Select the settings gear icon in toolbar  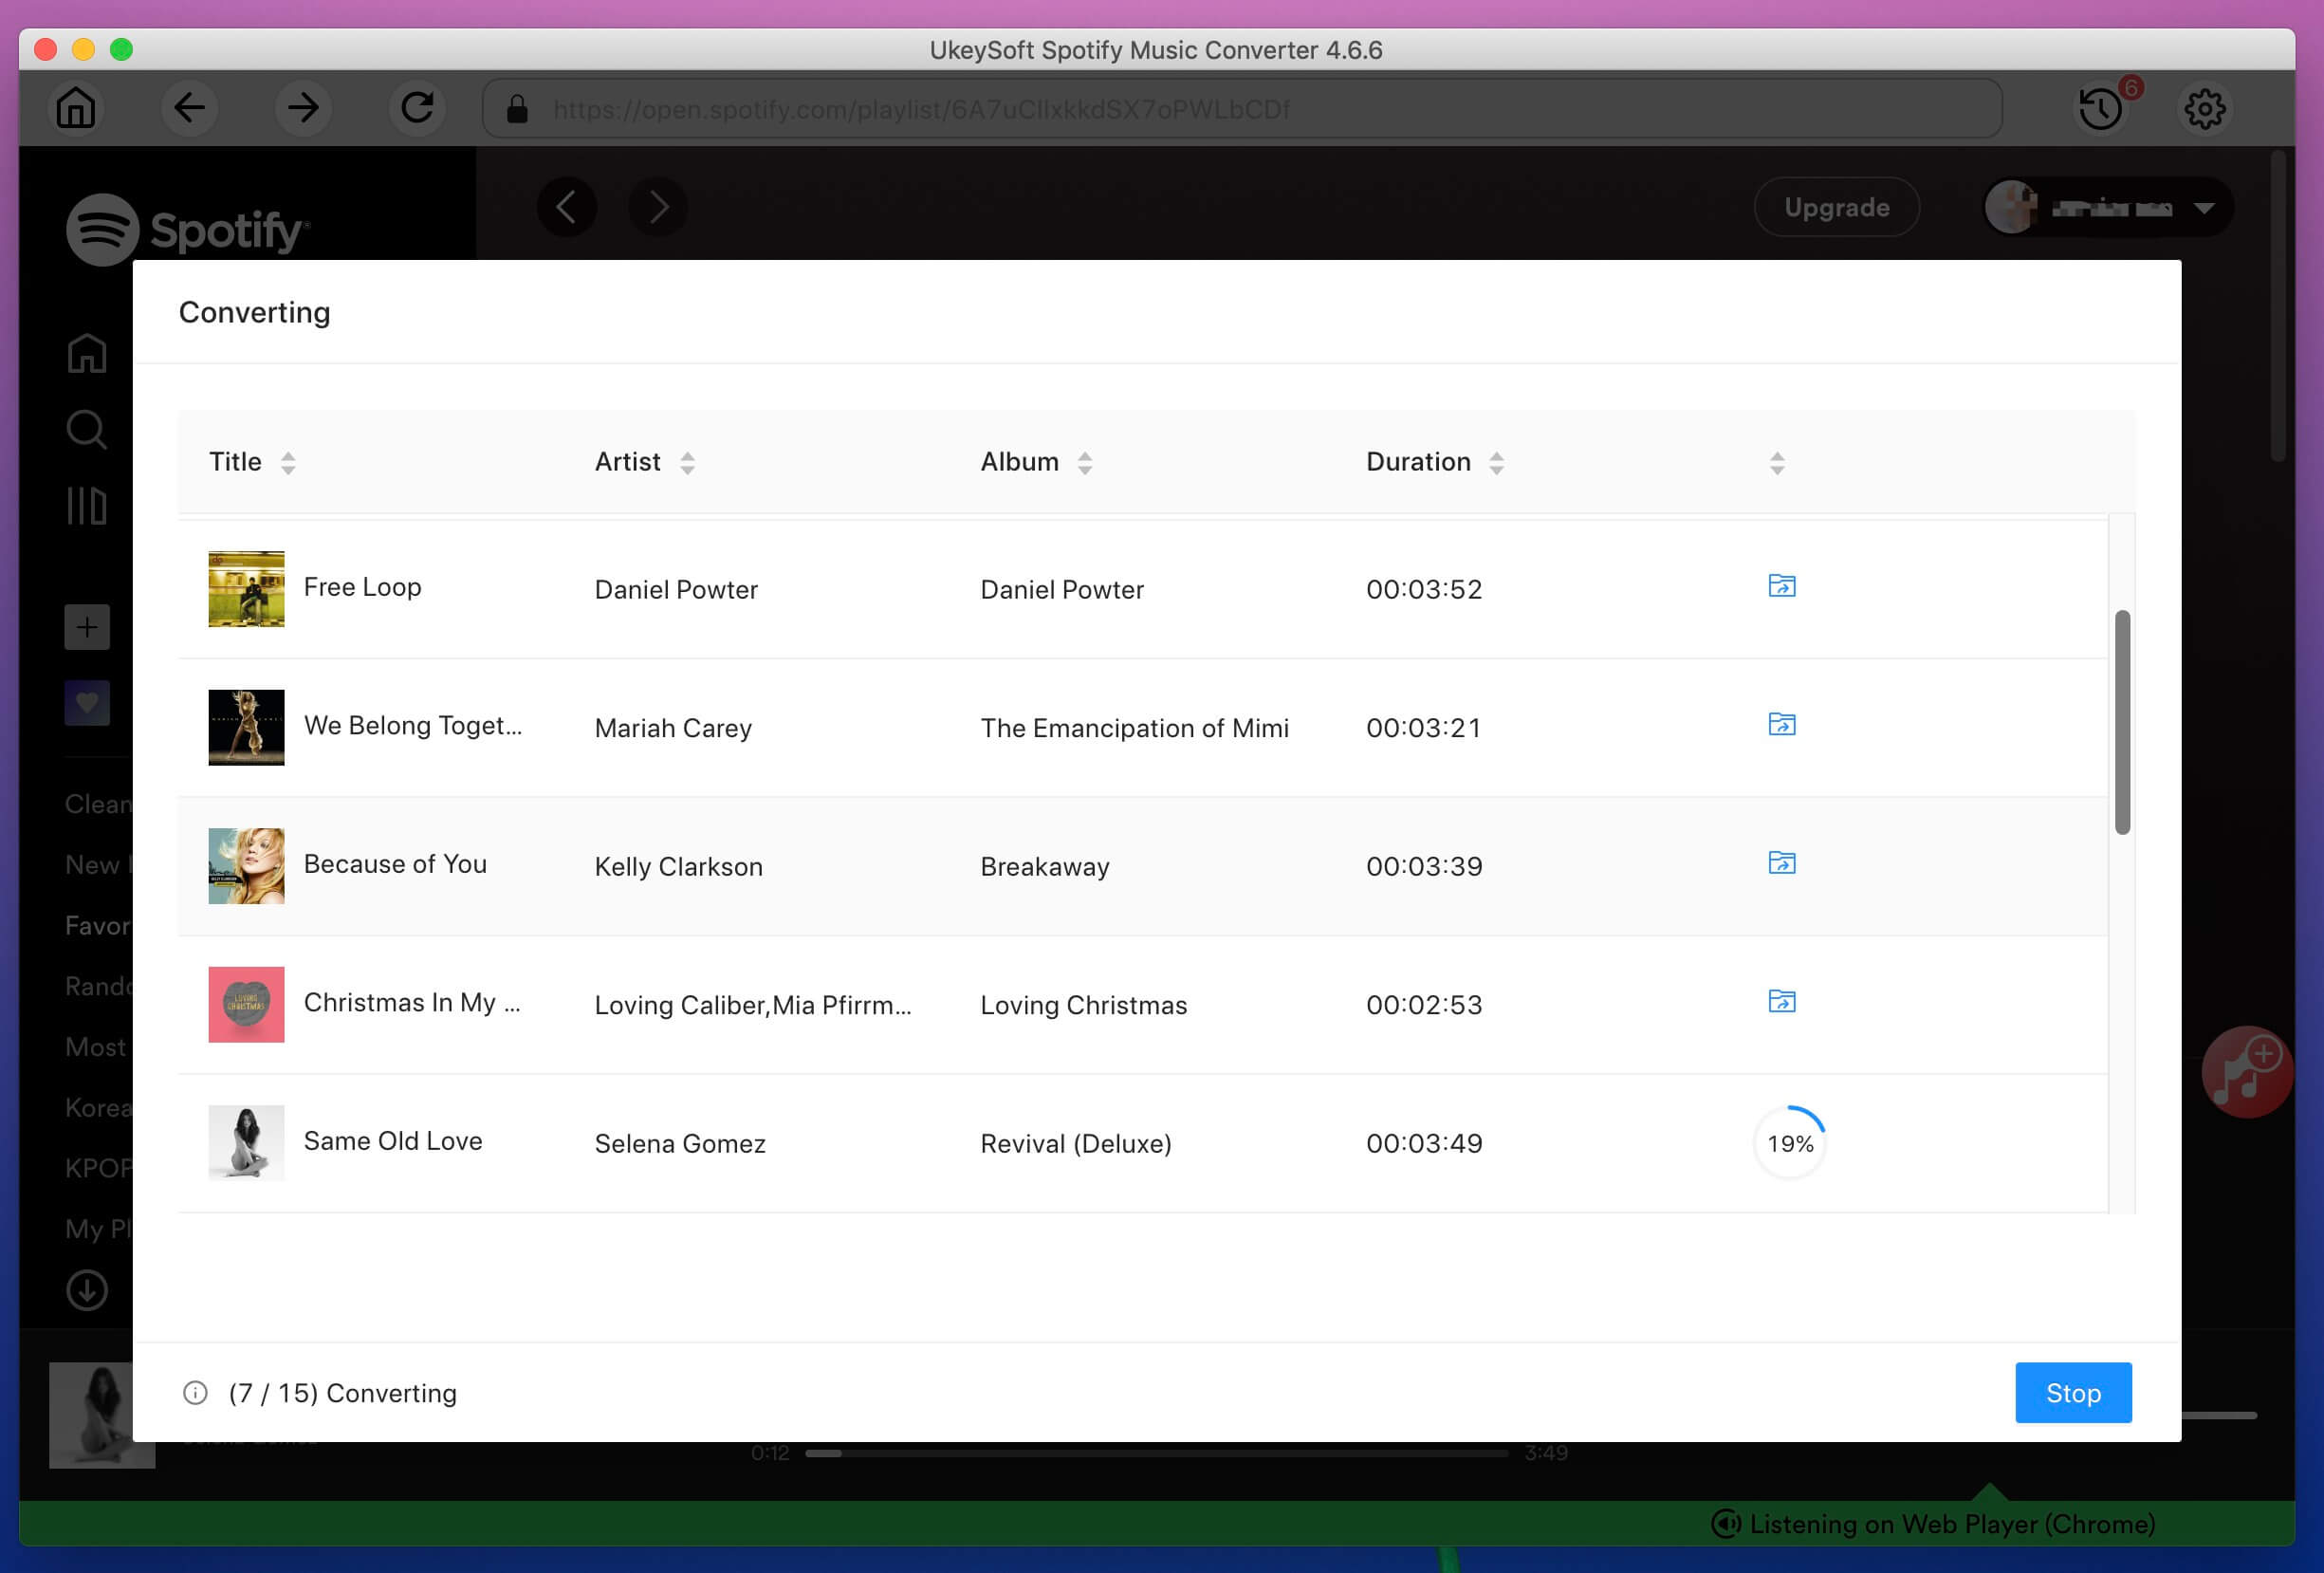coord(2206,109)
